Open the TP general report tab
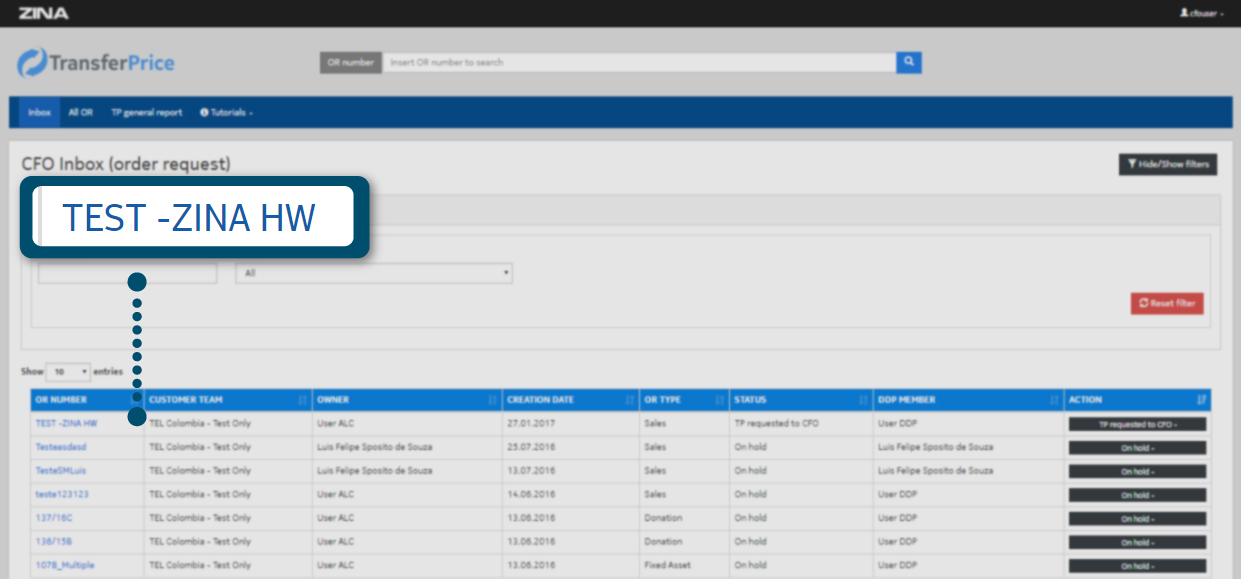Screen dimensions: 1241x579 [147, 113]
